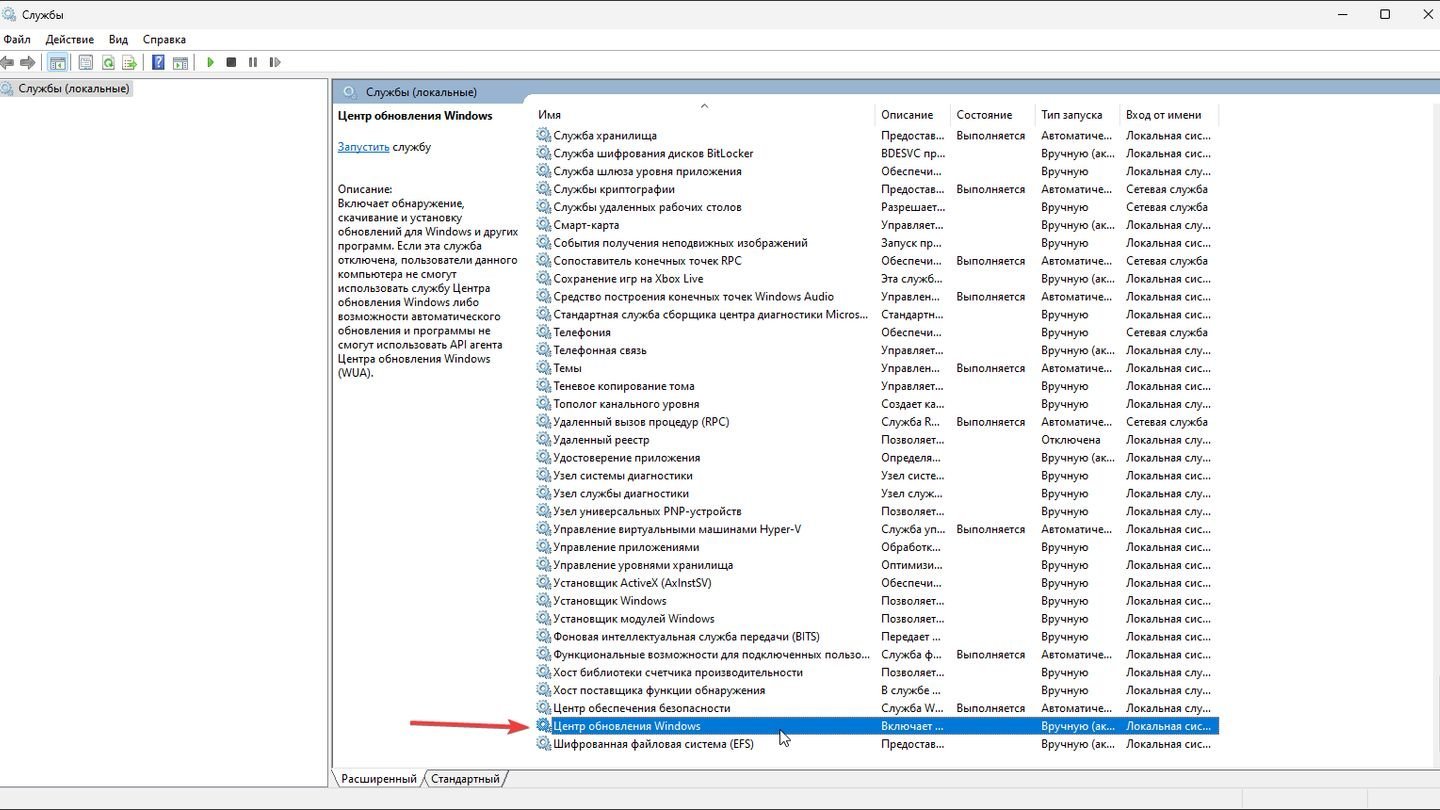Select Управление виртуальными машинами Hyper-V
Image resolution: width=1440 pixels, height=810 pixels.
877,529
